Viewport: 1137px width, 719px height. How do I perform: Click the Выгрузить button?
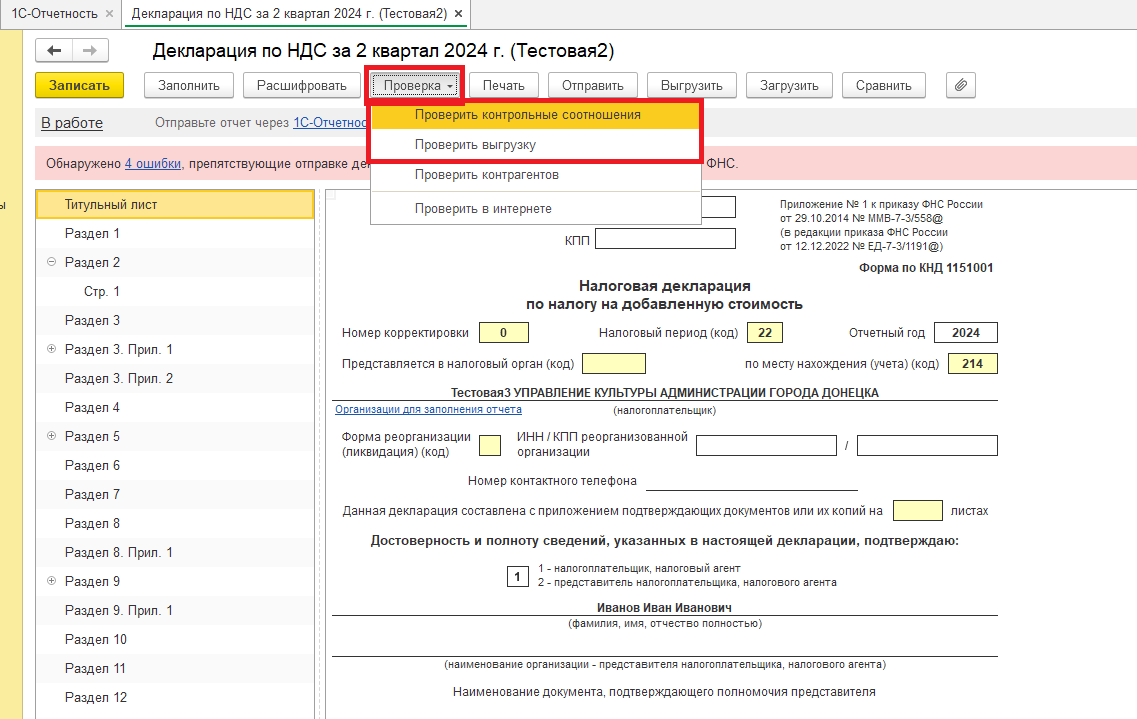tap(692, 86)
